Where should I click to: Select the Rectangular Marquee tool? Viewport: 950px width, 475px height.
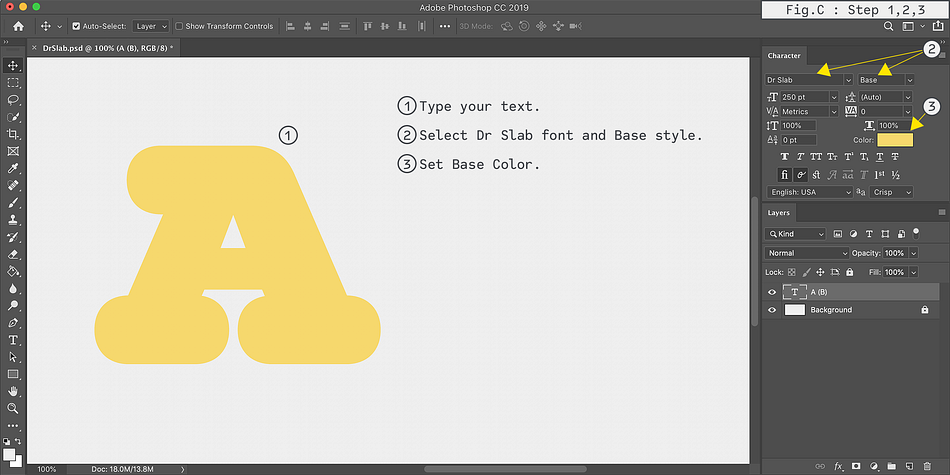click(13, 83)
